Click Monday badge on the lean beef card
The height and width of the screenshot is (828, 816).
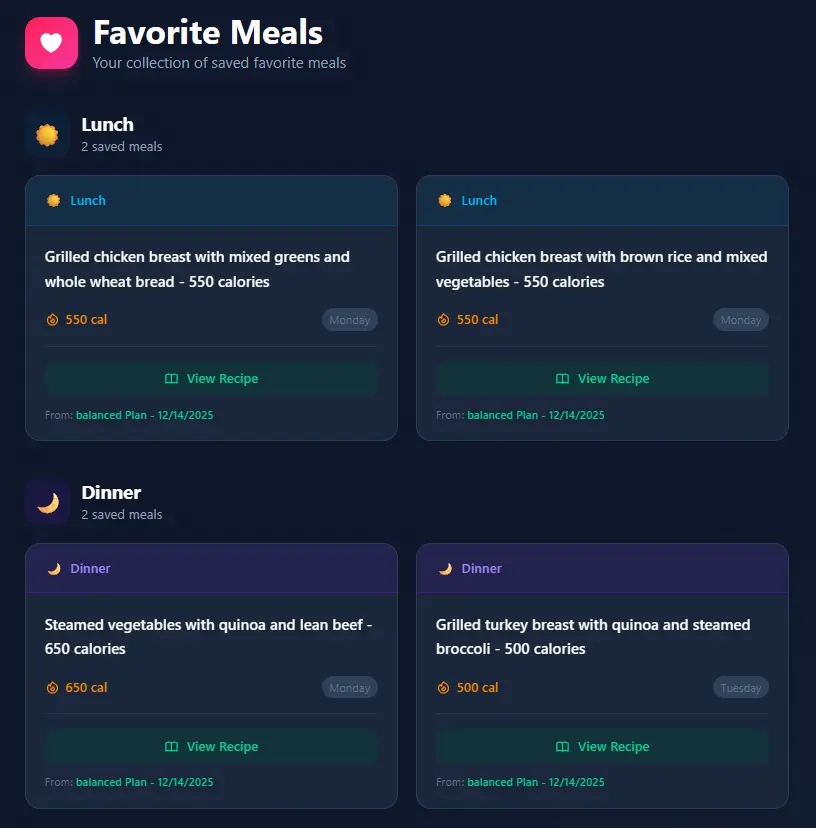[350, 688]
